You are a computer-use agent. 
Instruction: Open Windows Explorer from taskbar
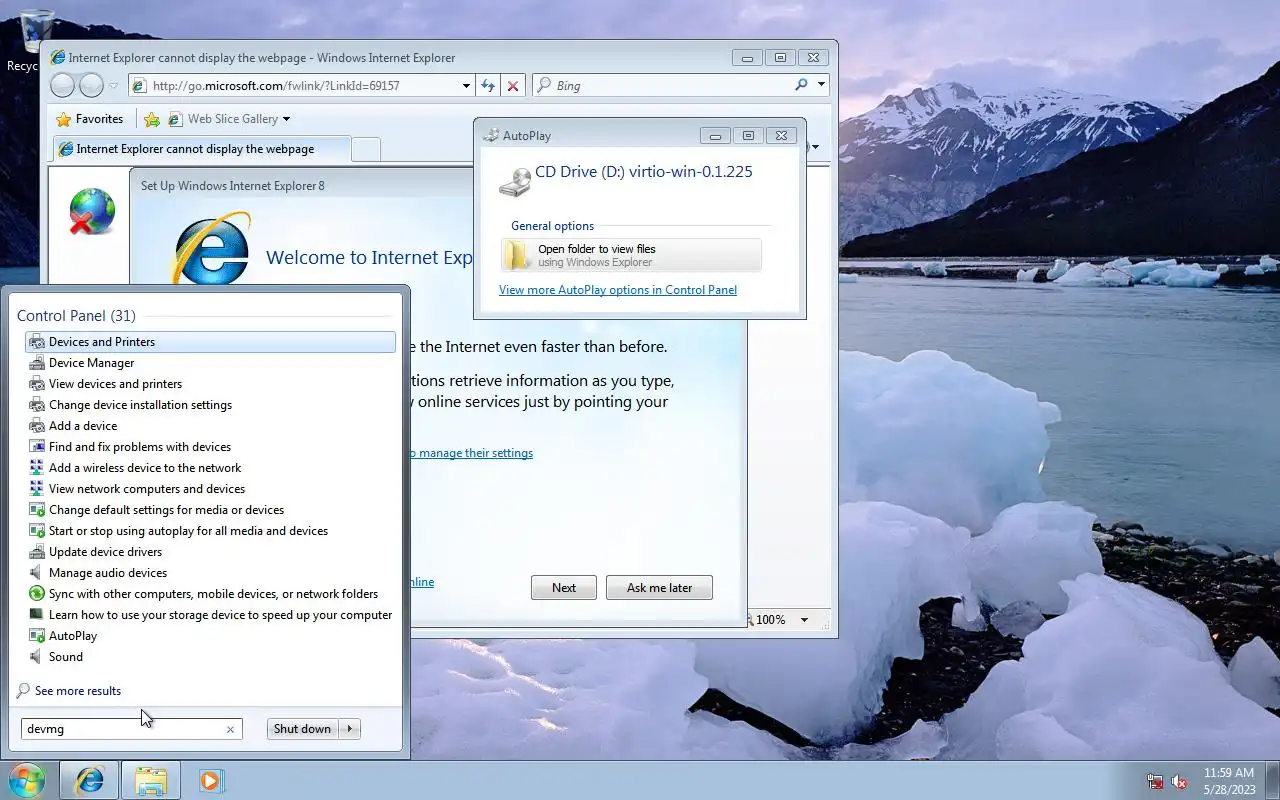tap(151, 780)
